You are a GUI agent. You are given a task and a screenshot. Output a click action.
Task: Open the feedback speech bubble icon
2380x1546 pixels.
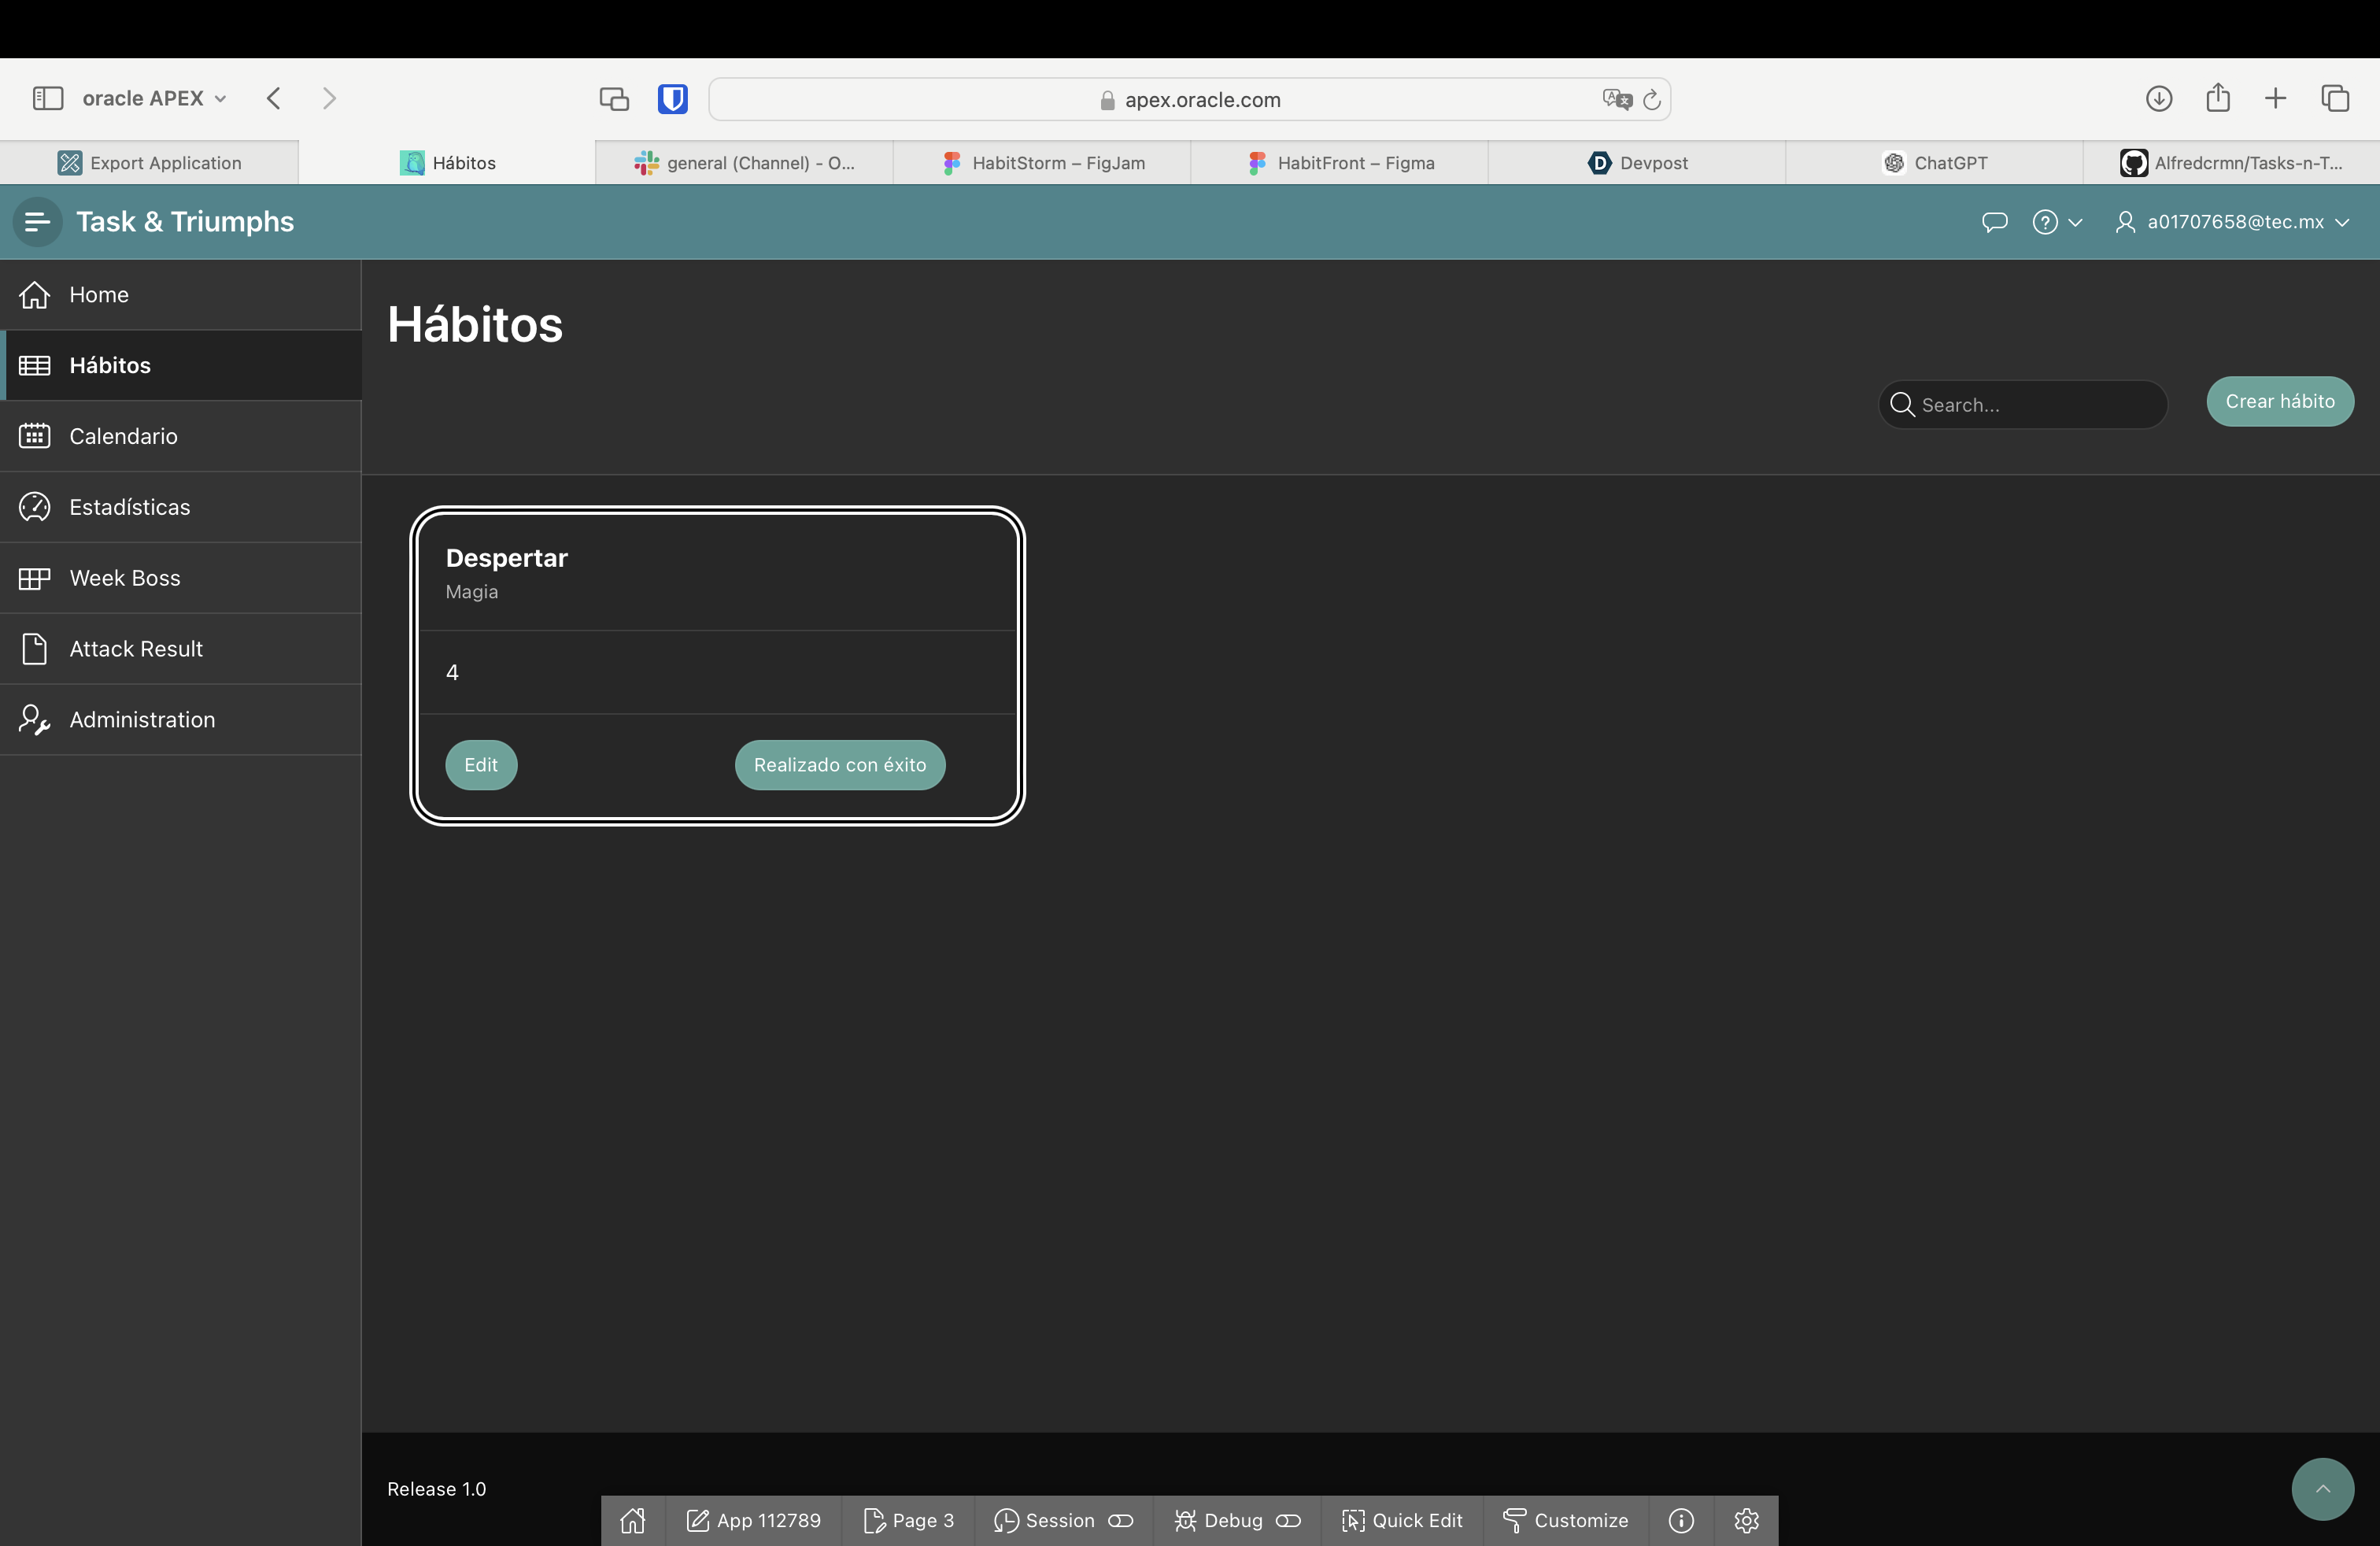pyautogui.click(x=1994, y=222)
